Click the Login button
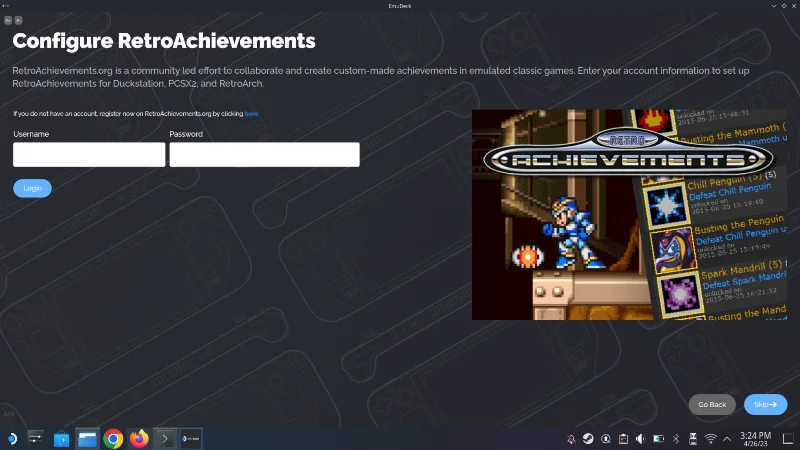 coord(32,188)
